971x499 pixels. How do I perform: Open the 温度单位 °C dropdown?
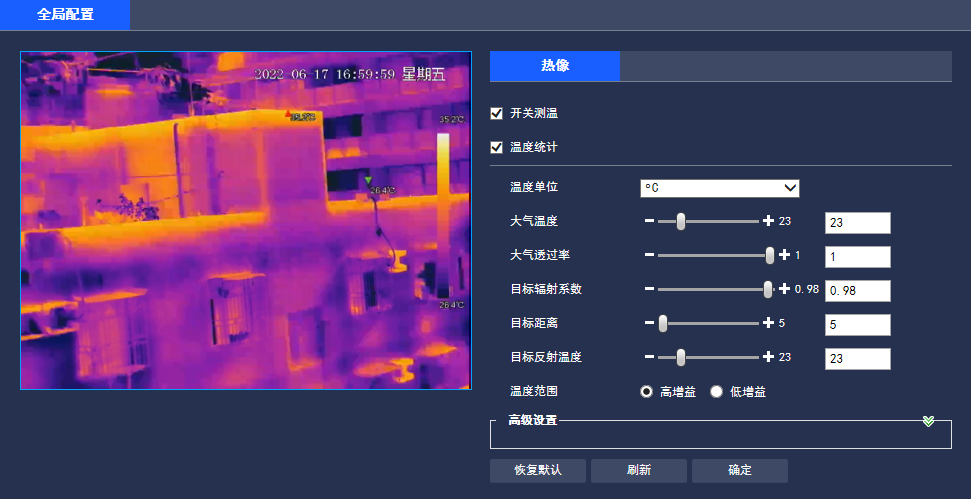pos(720,188)
